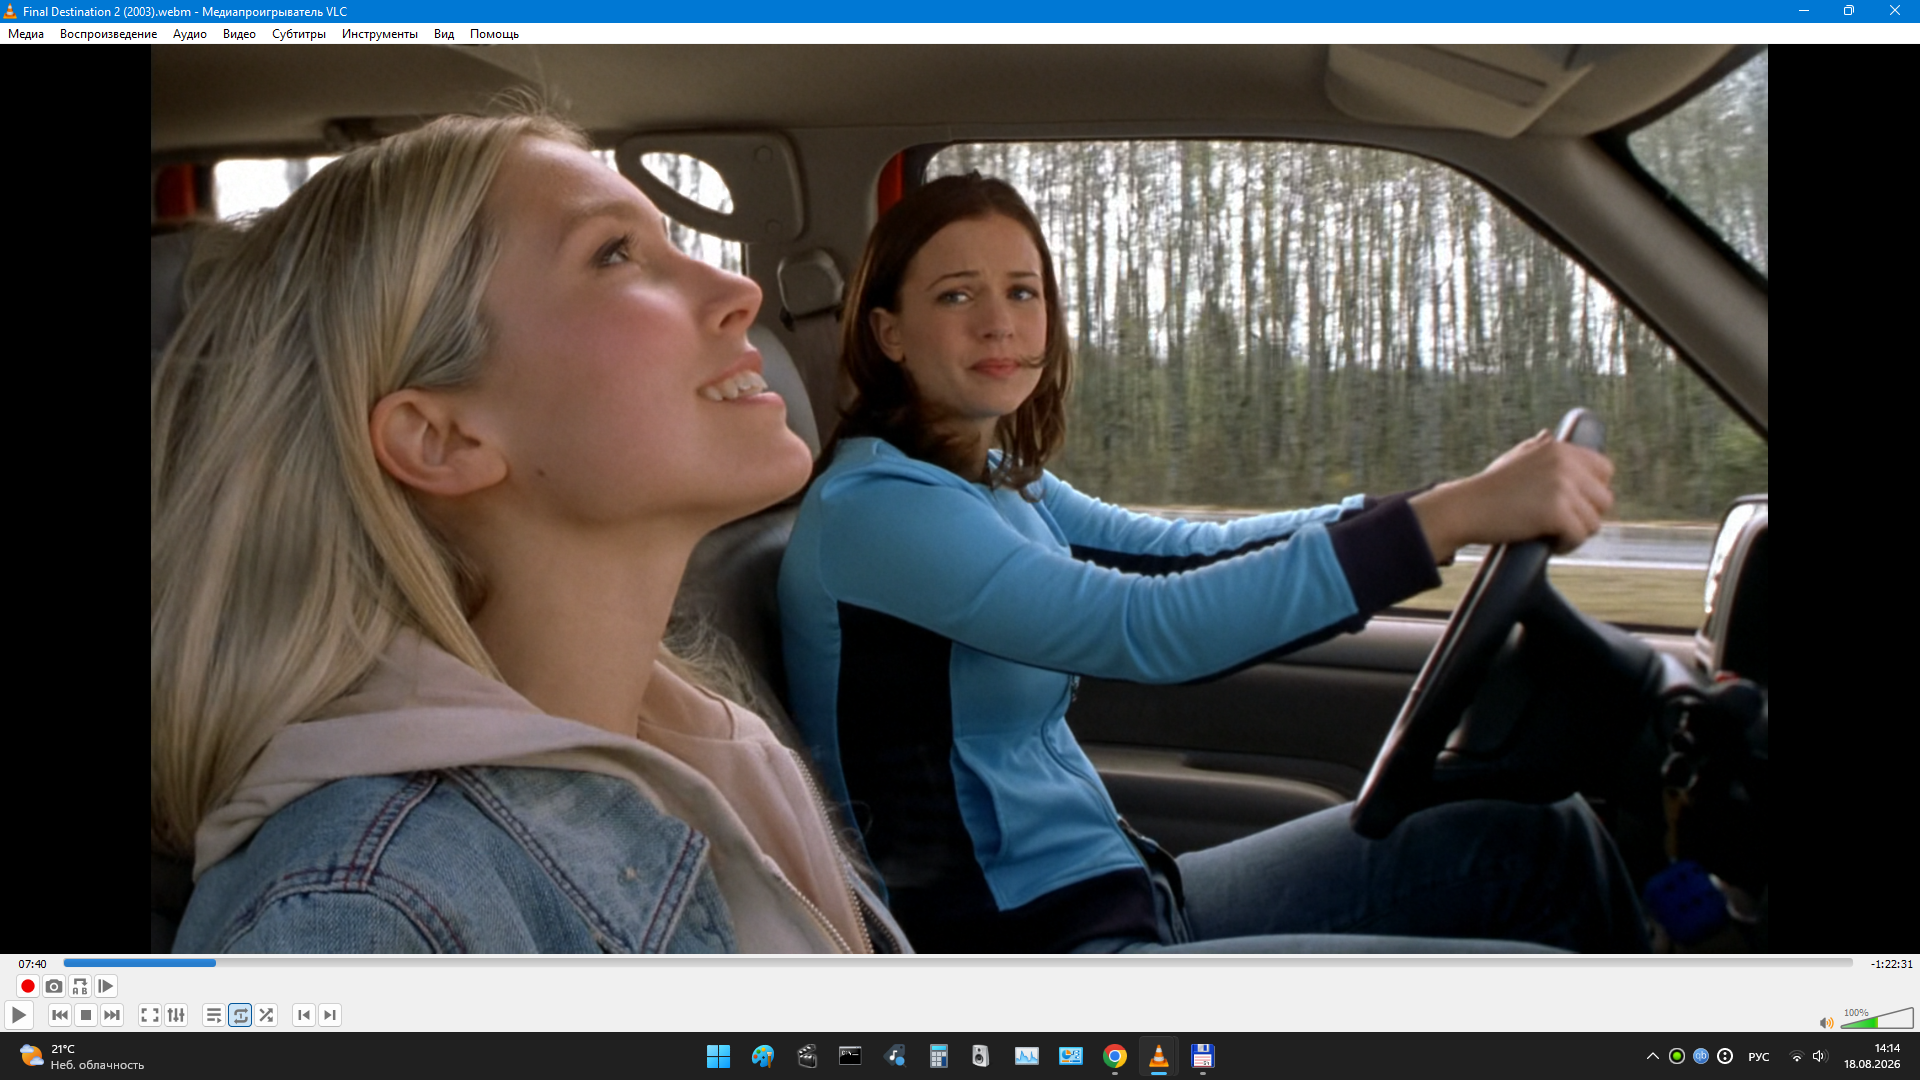
Task: Open the Медиа menu
Action: click(x=26, y=34)
